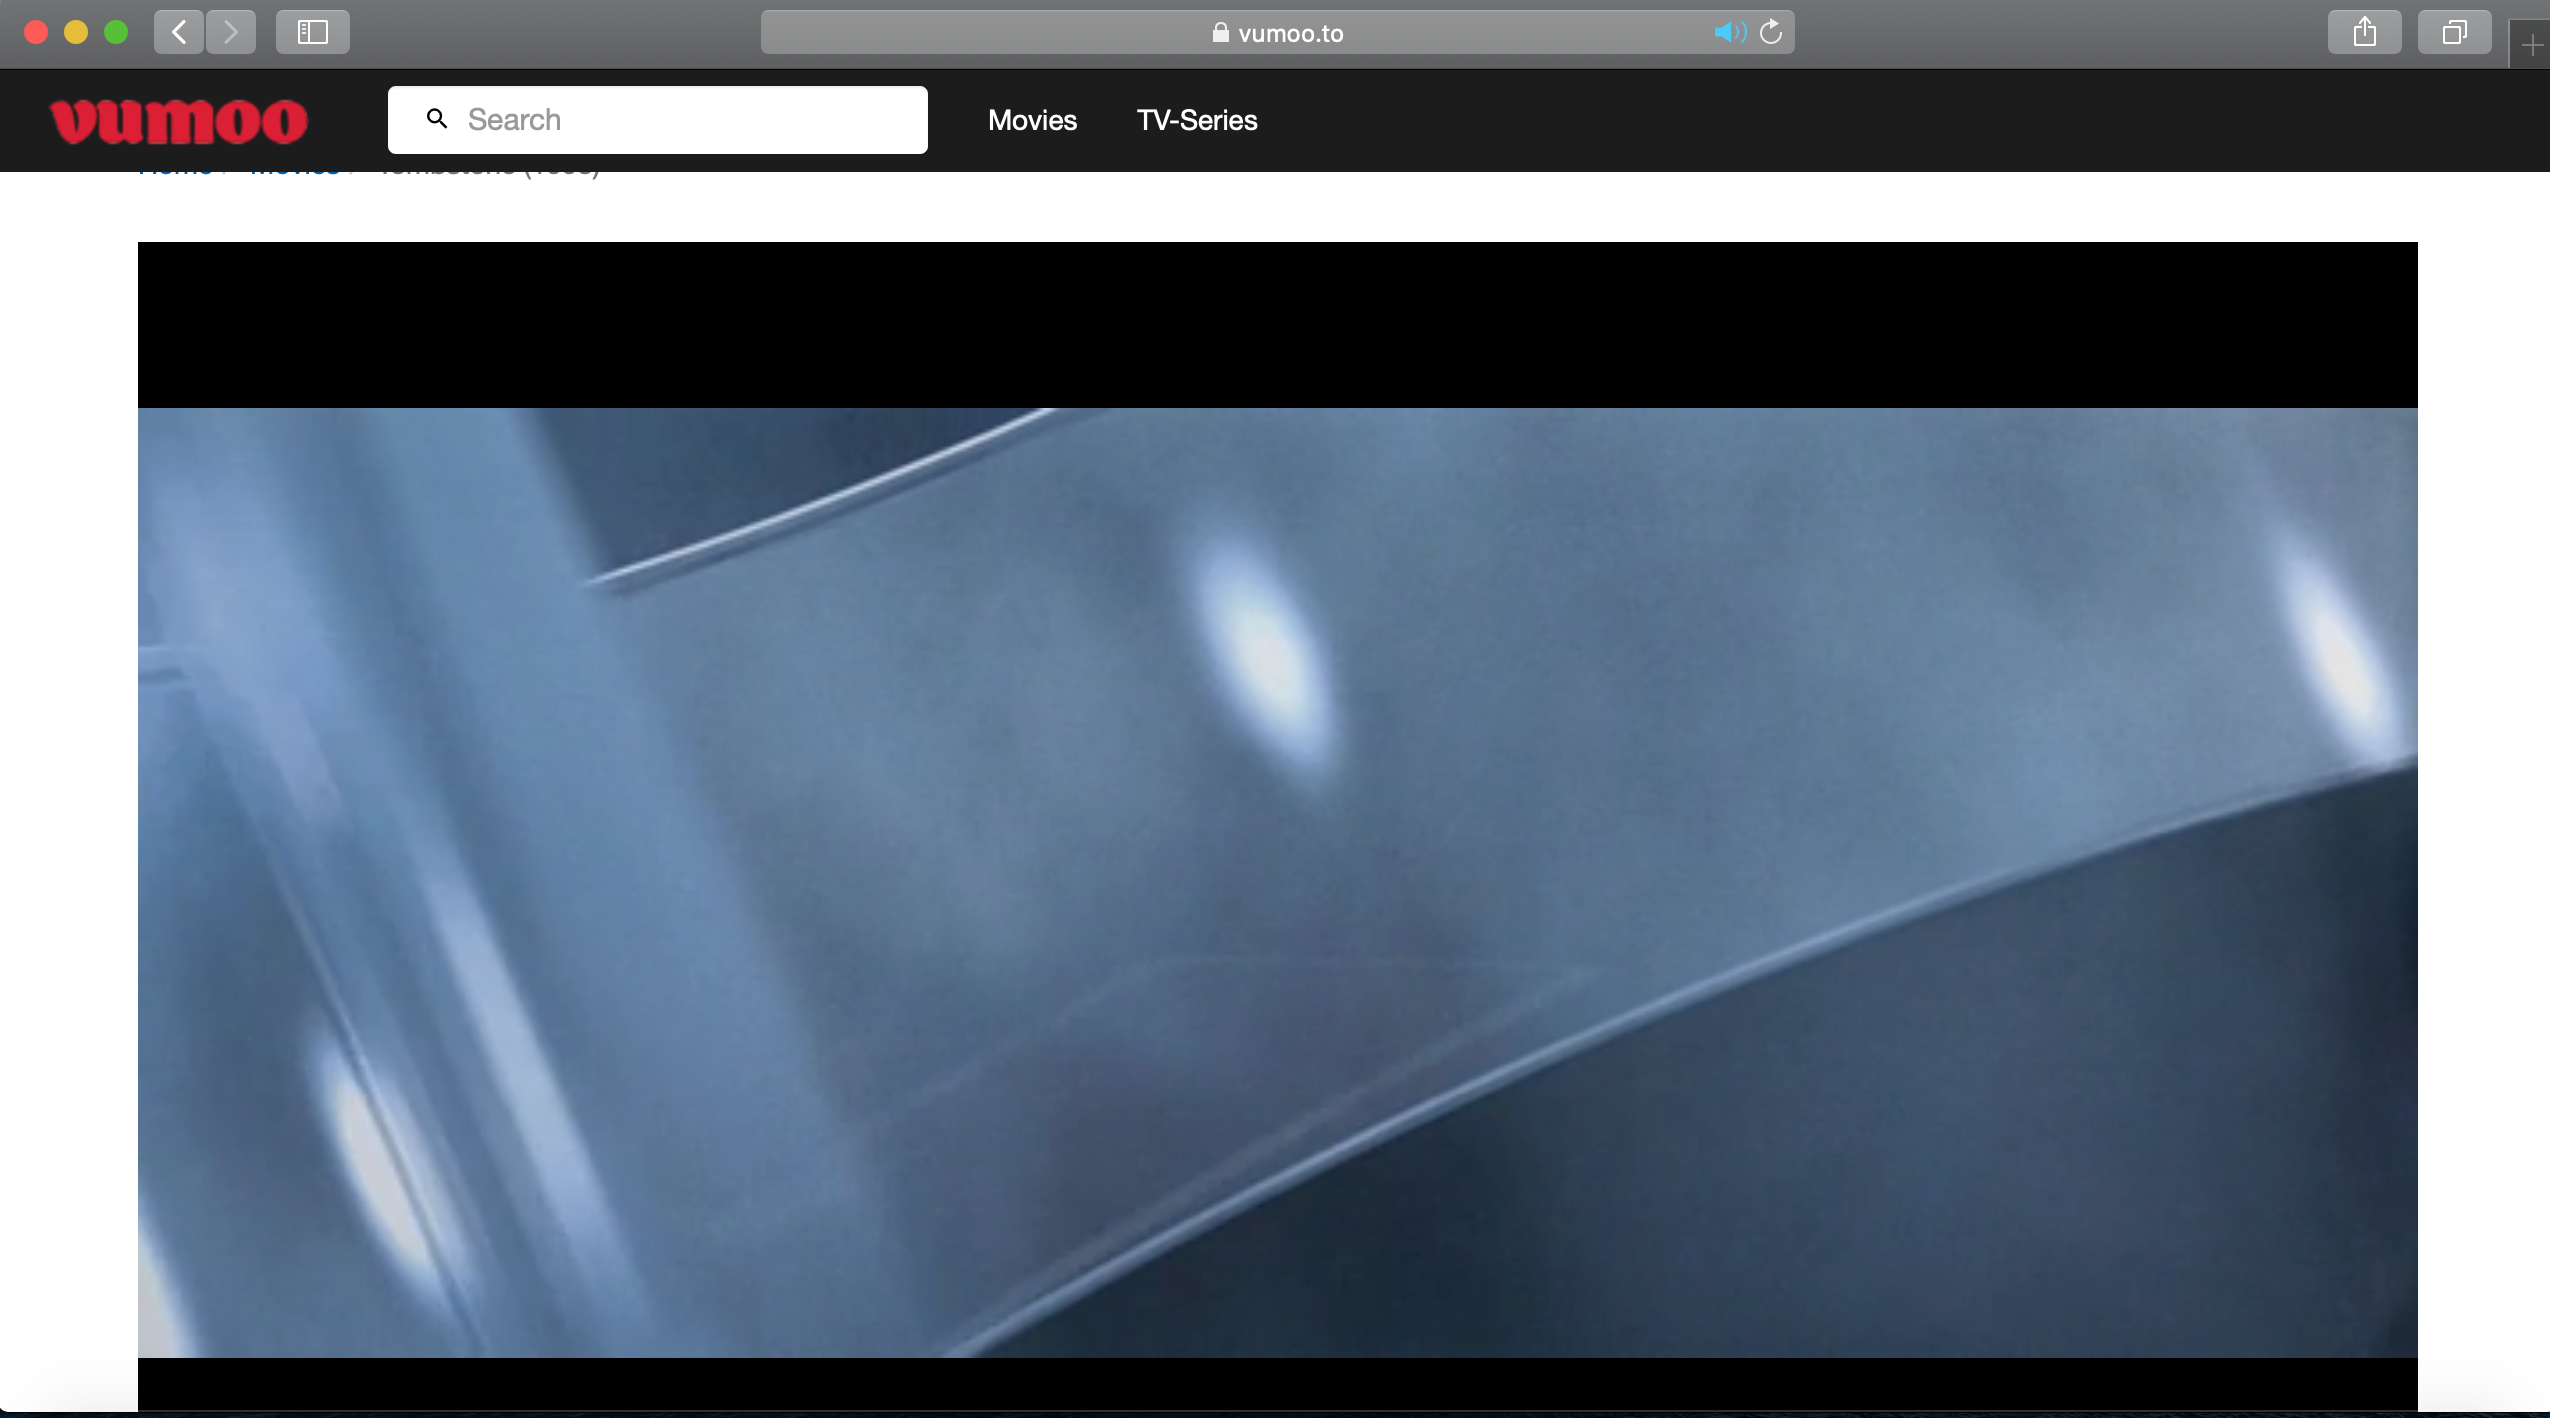This screenshot has width=2550, height=1418.
Task: Click the Movies breadcrumb link
Action: pos(293,170)
